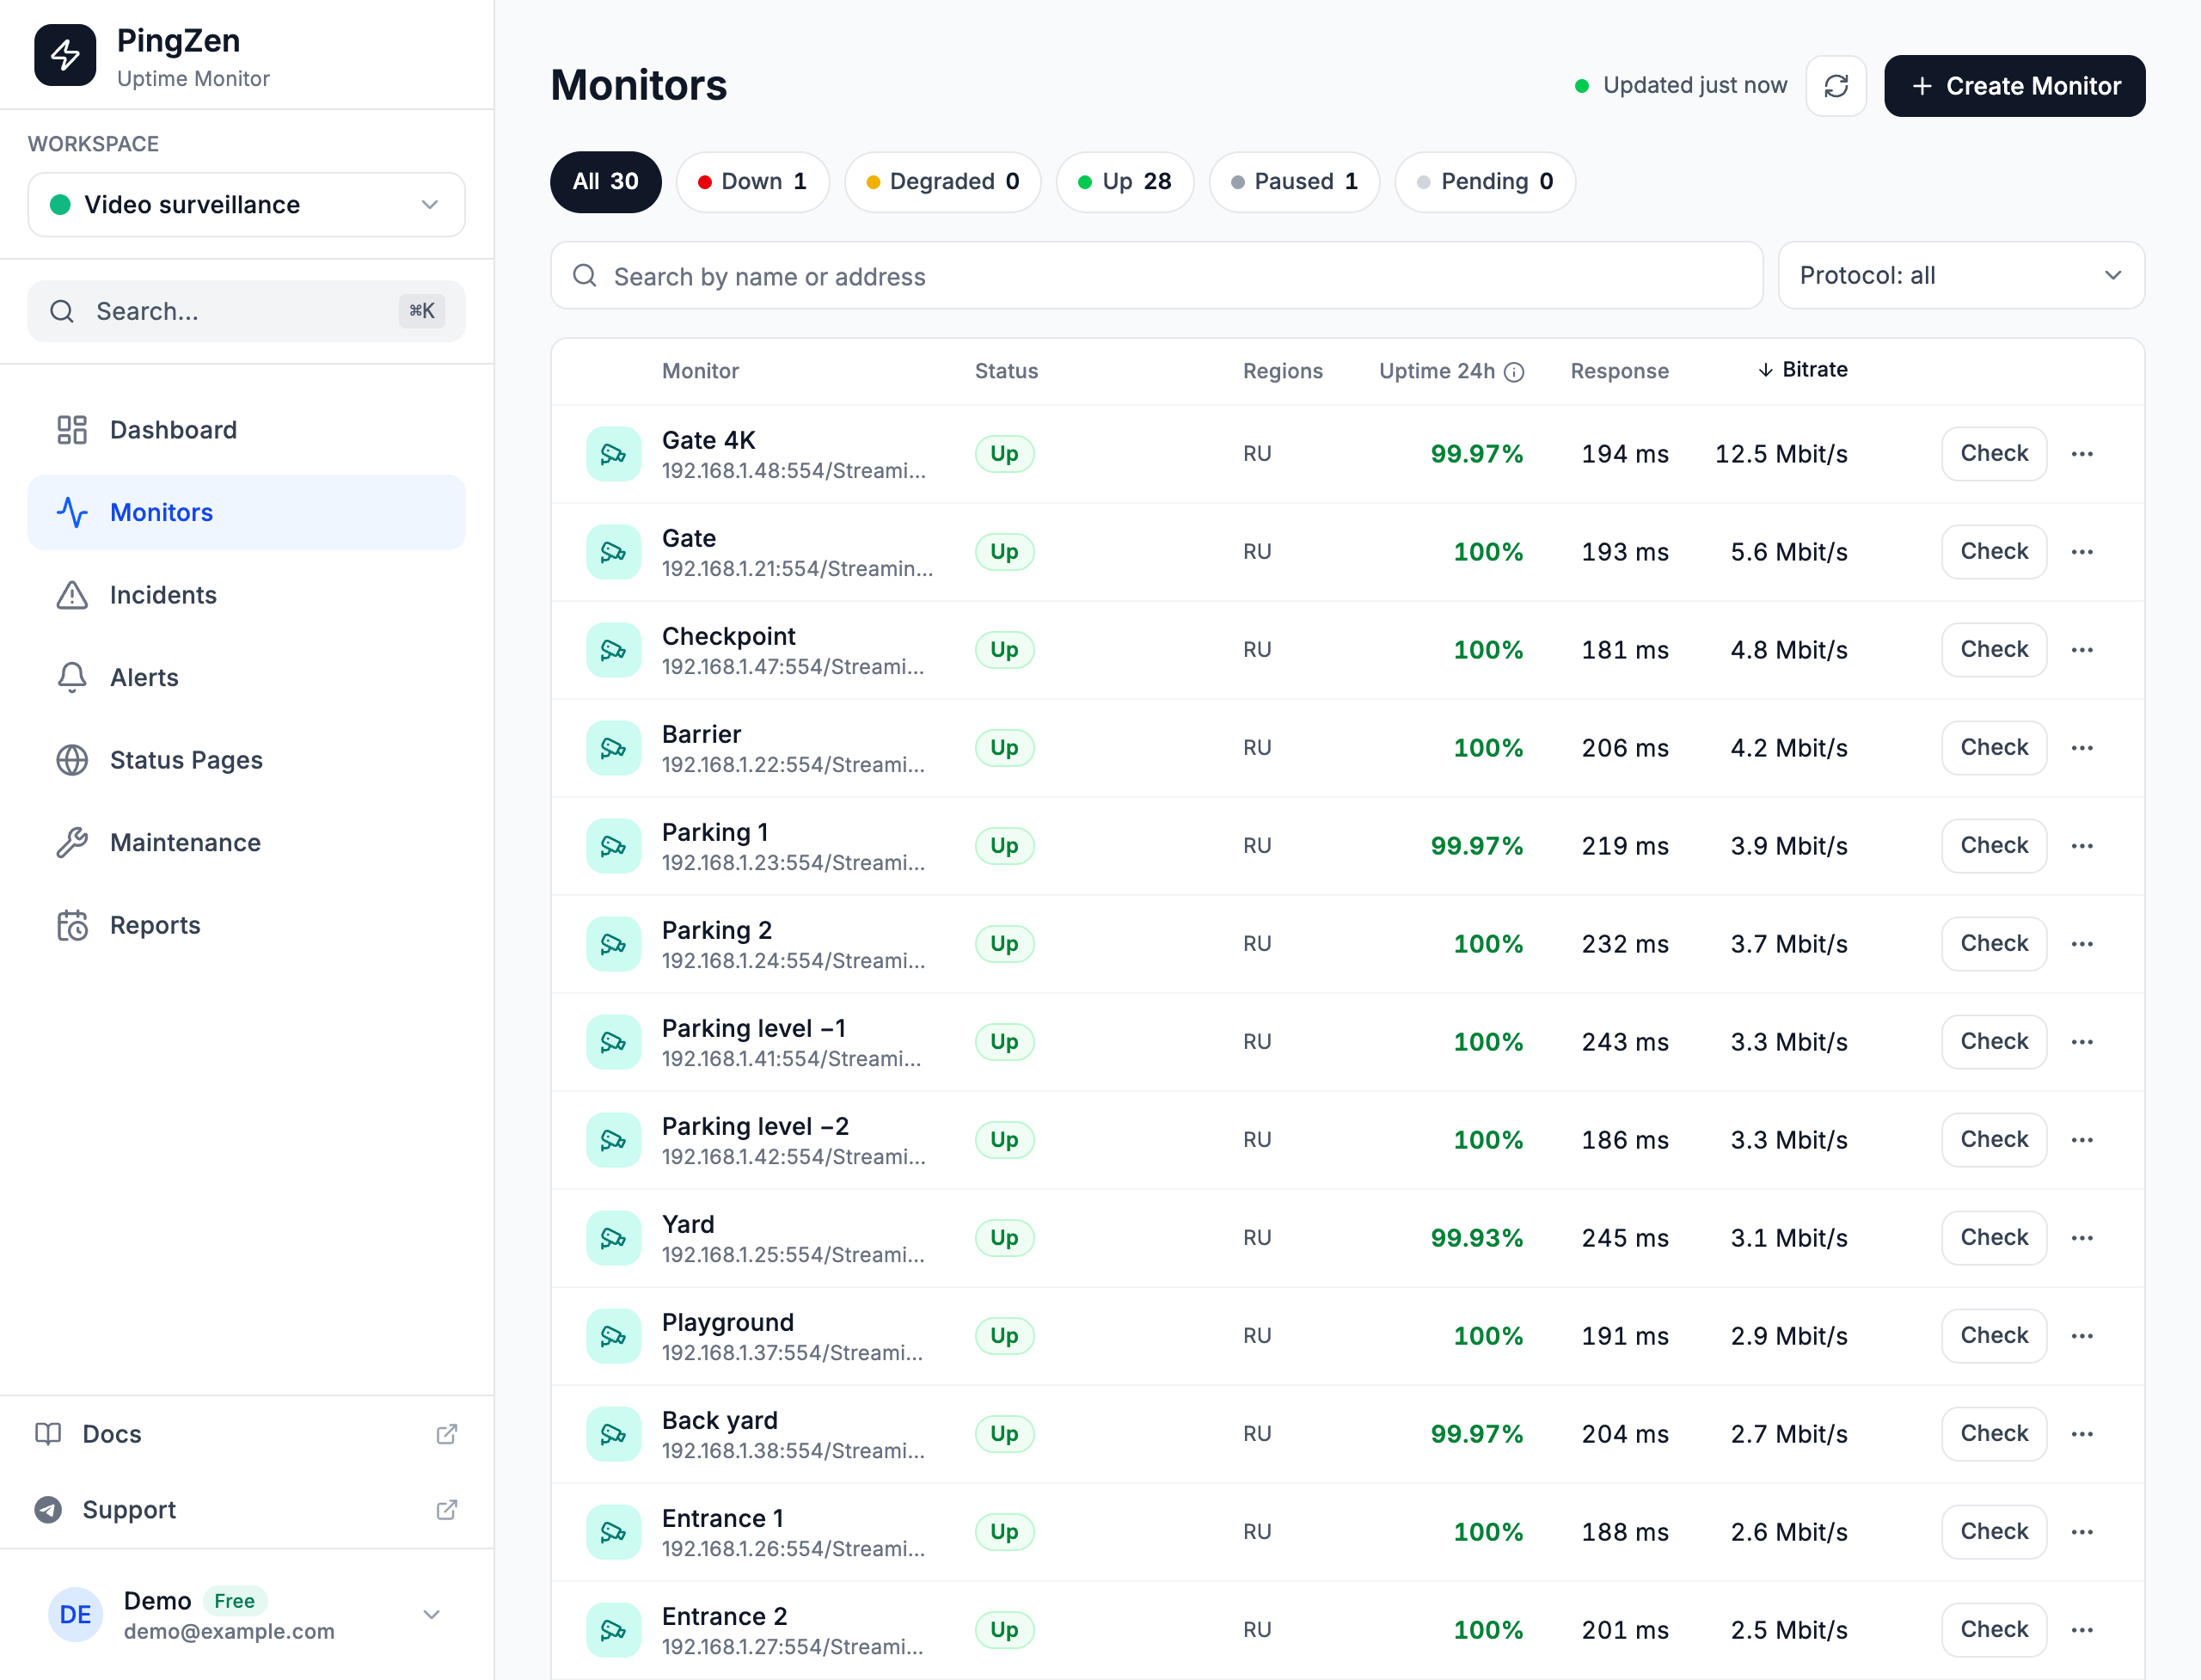Click the camera icon for Playground

[613, 1336]
